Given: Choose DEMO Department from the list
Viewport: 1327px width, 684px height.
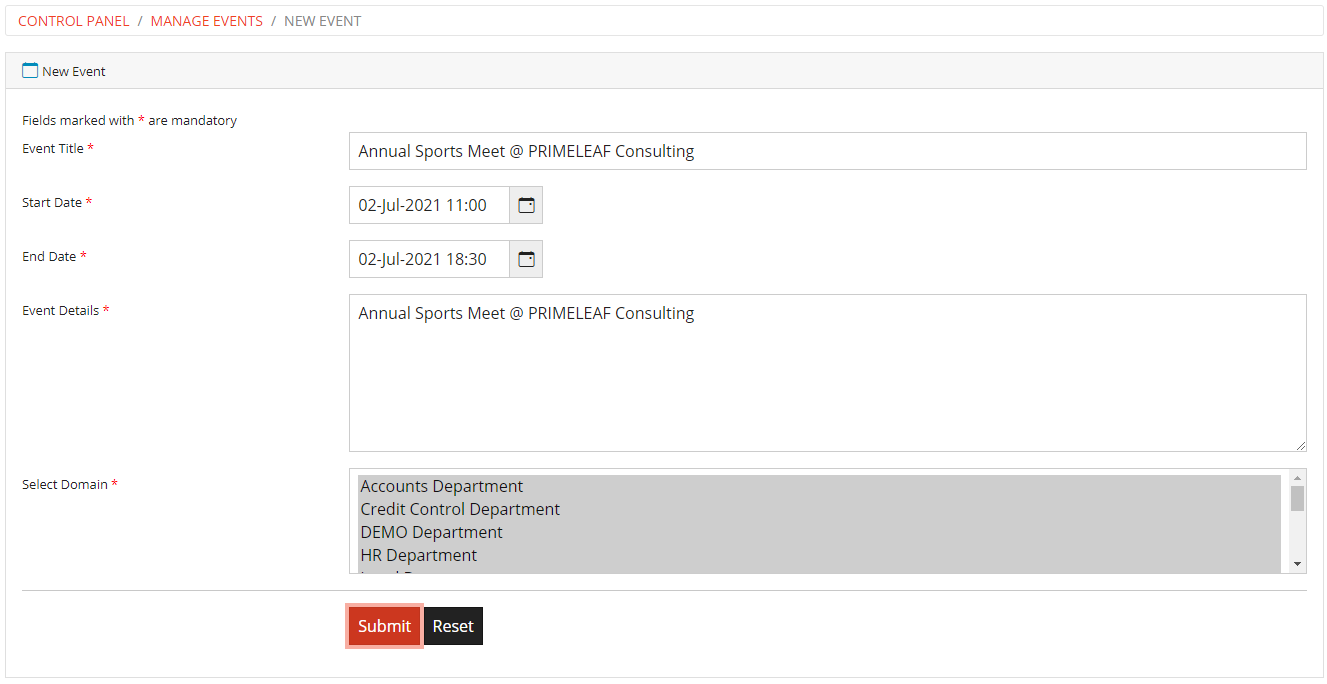Looking at the screenshot, I should (819, 532).
